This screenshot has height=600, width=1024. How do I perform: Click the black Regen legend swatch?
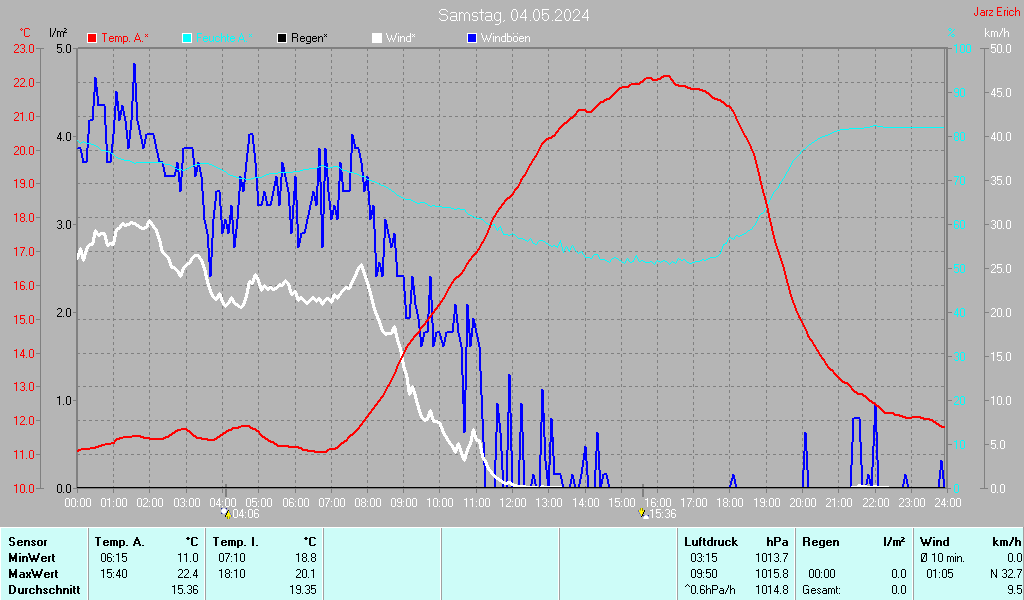[283, 38]
